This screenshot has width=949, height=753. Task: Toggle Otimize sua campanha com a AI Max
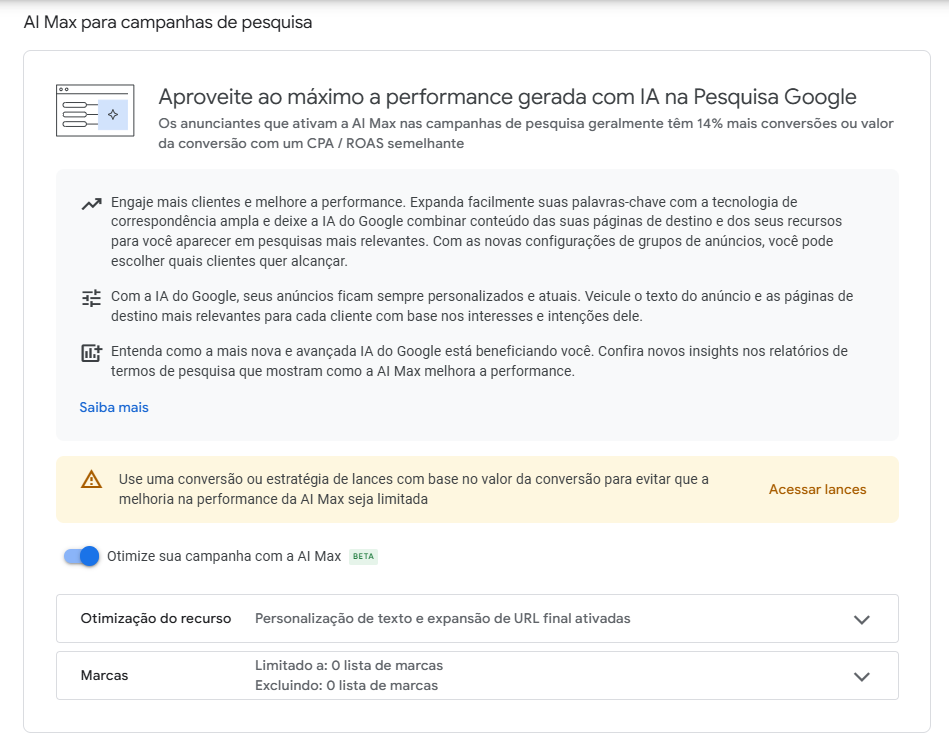(x=82, y=556)
